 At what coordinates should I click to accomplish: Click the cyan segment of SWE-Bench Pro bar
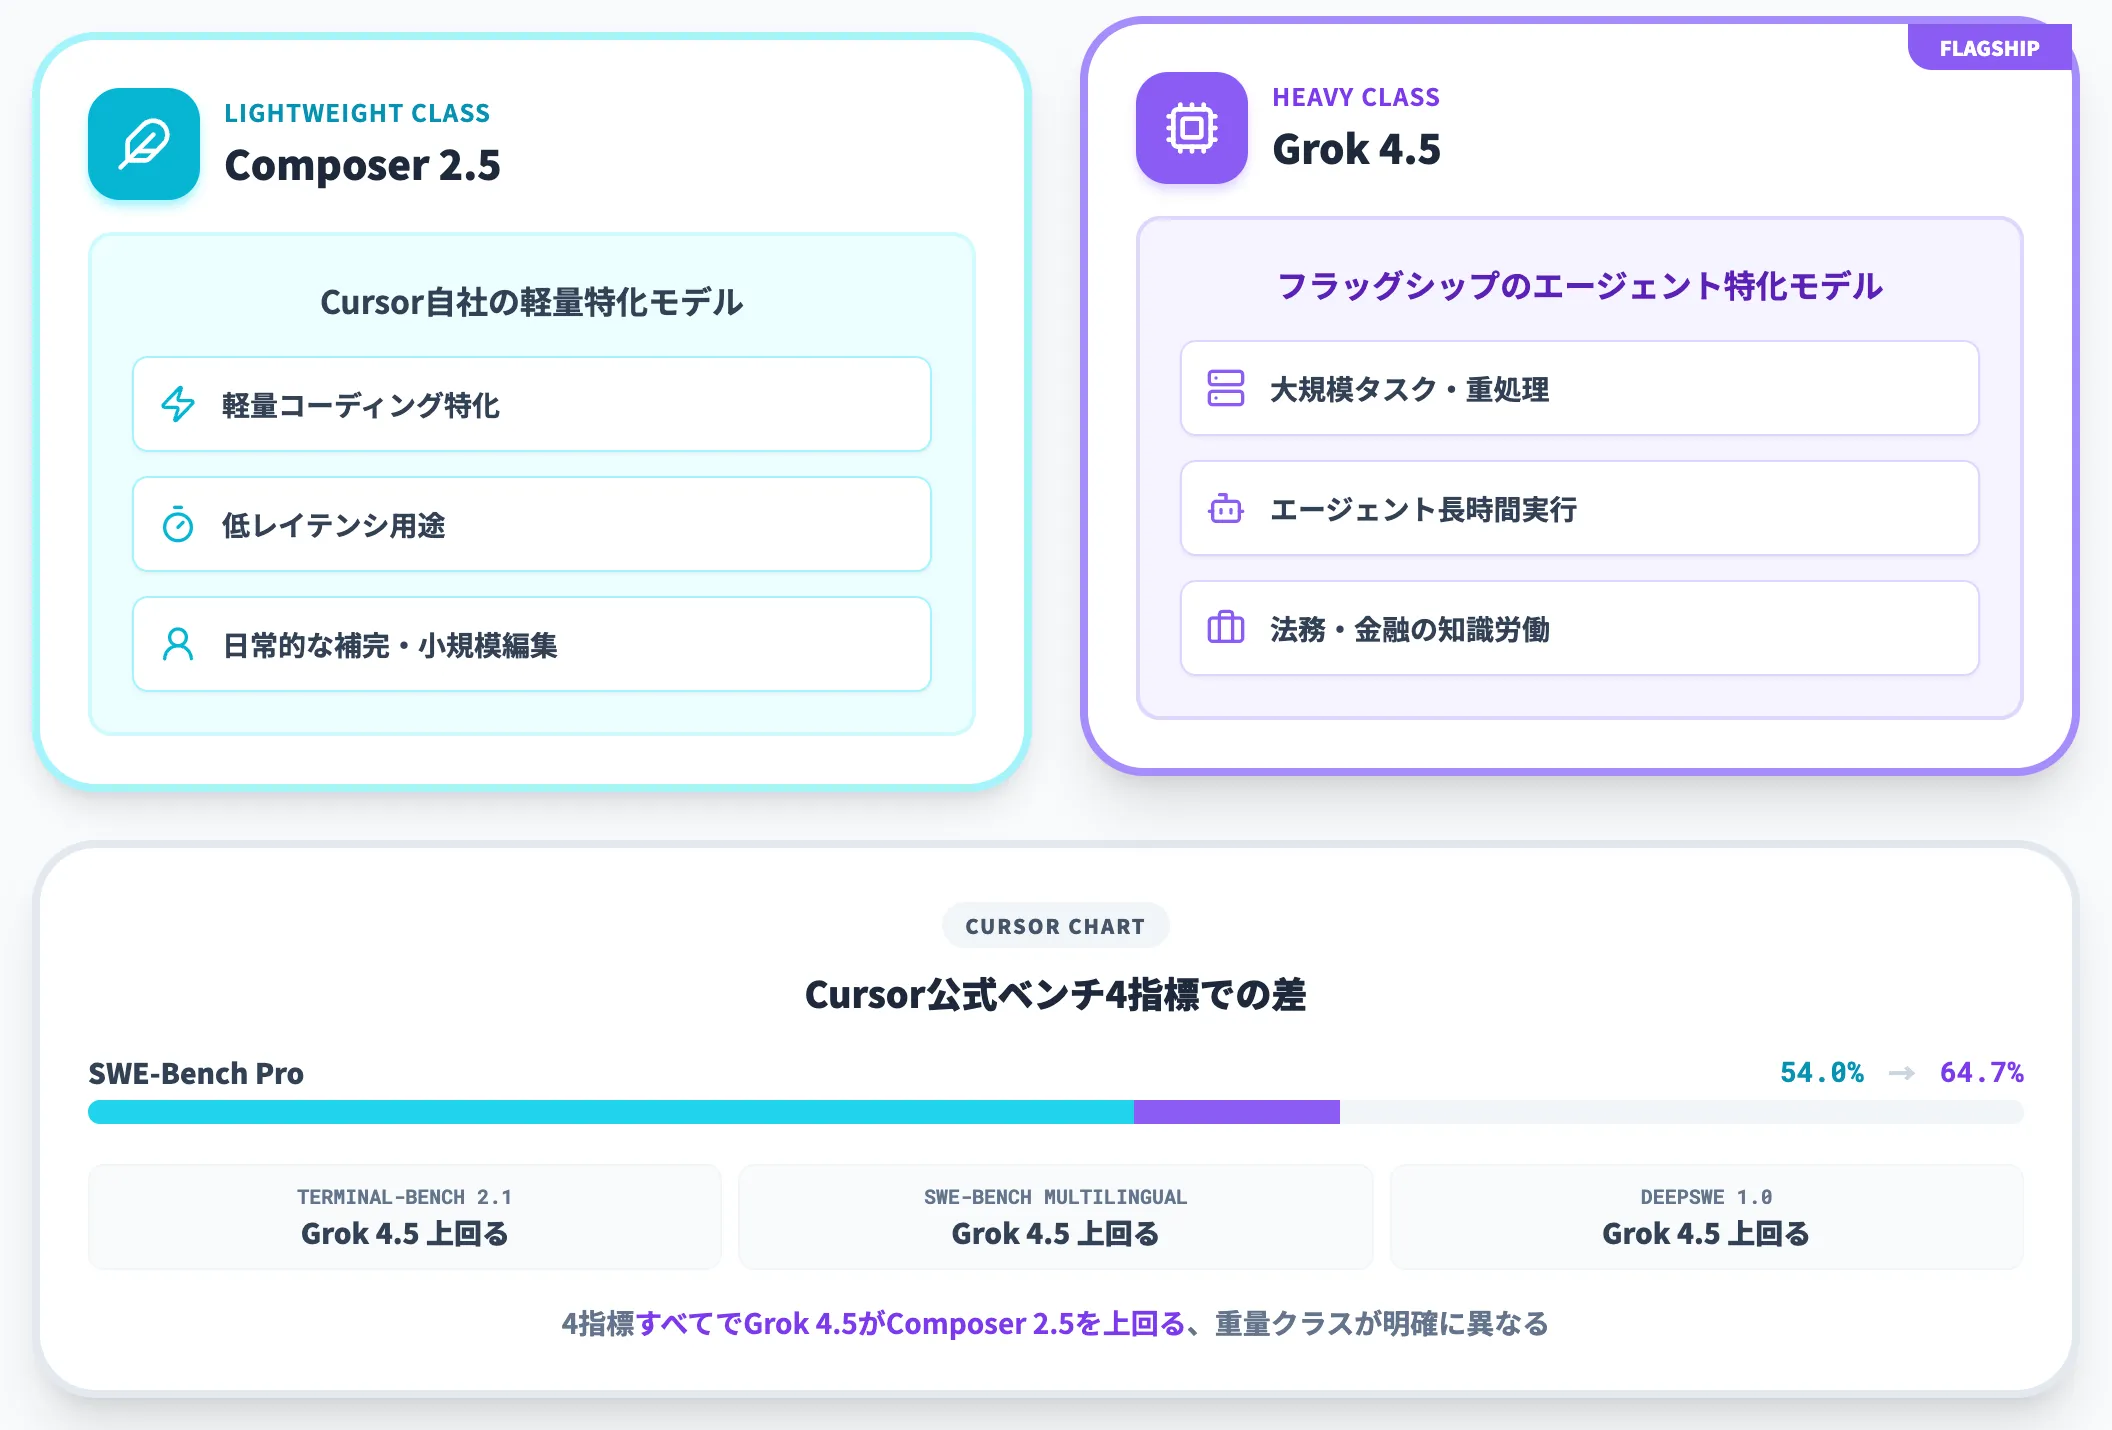[x=611, y=1112]
